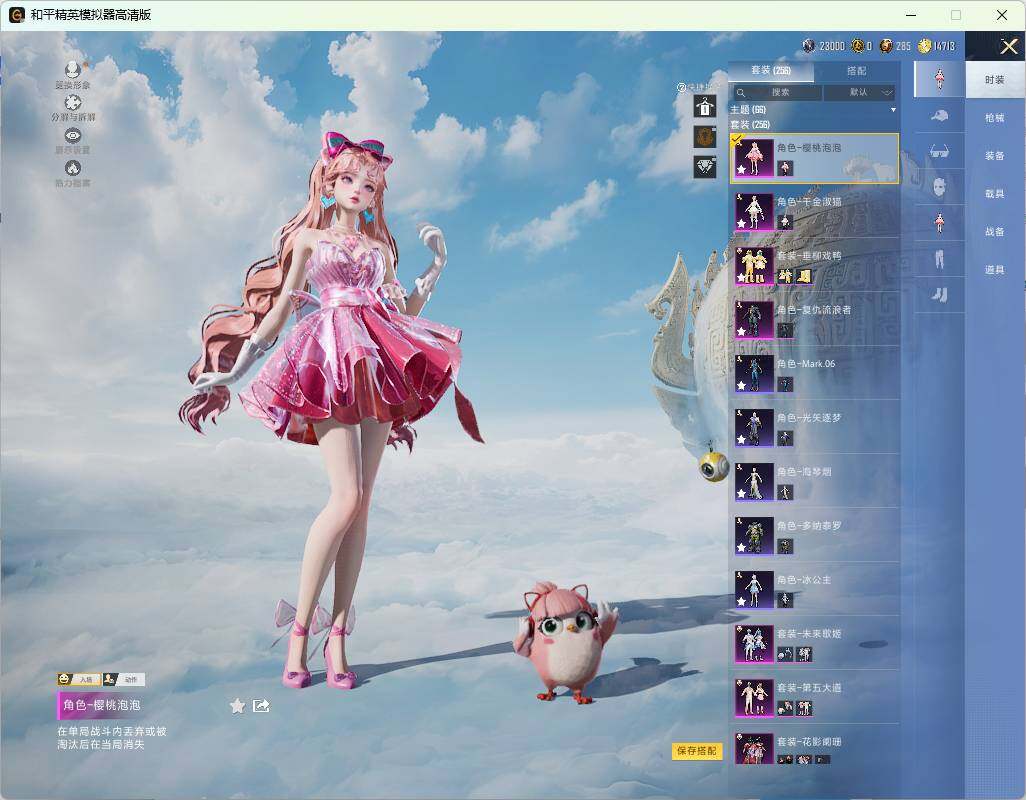Click the 搜索 search field
This screenshot has width=1026, height=800.
(x=776, y=92)
